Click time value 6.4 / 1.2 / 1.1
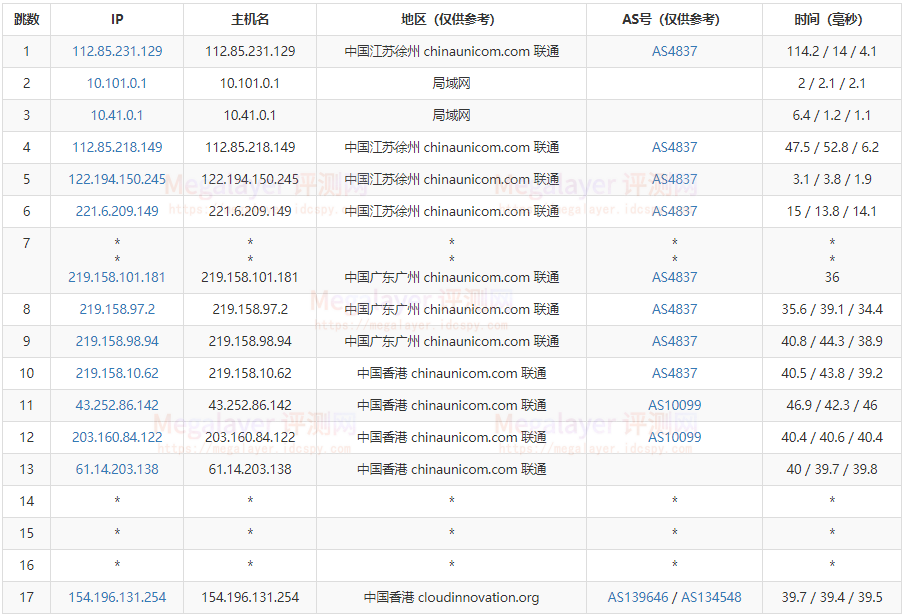The image size is (904, 616). pos(832,115)
